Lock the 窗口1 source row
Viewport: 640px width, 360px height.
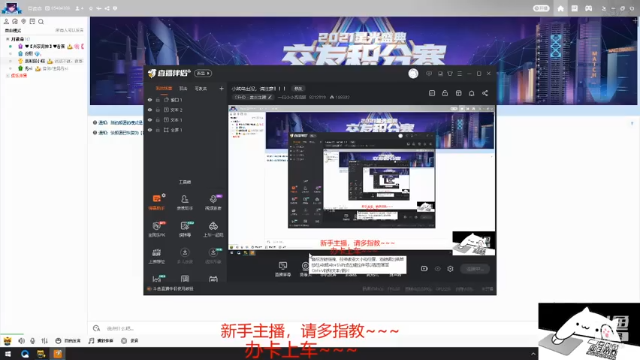point(158,100)
